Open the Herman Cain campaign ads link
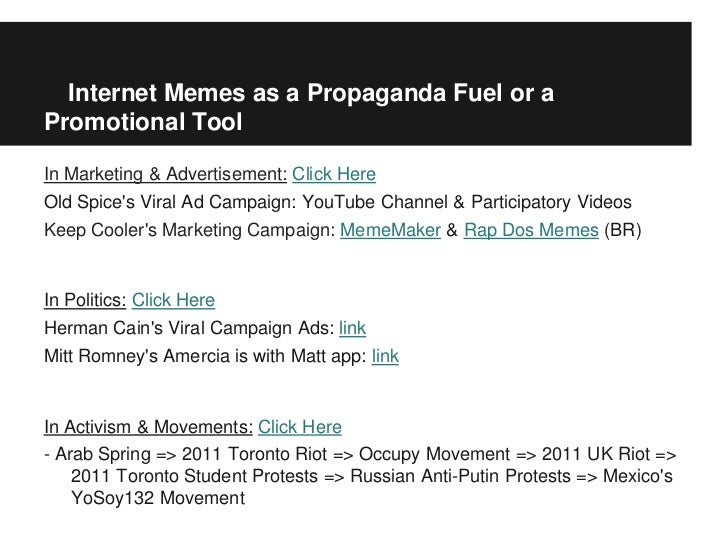Screen dimensions: 728x546 tap(354, 327)
